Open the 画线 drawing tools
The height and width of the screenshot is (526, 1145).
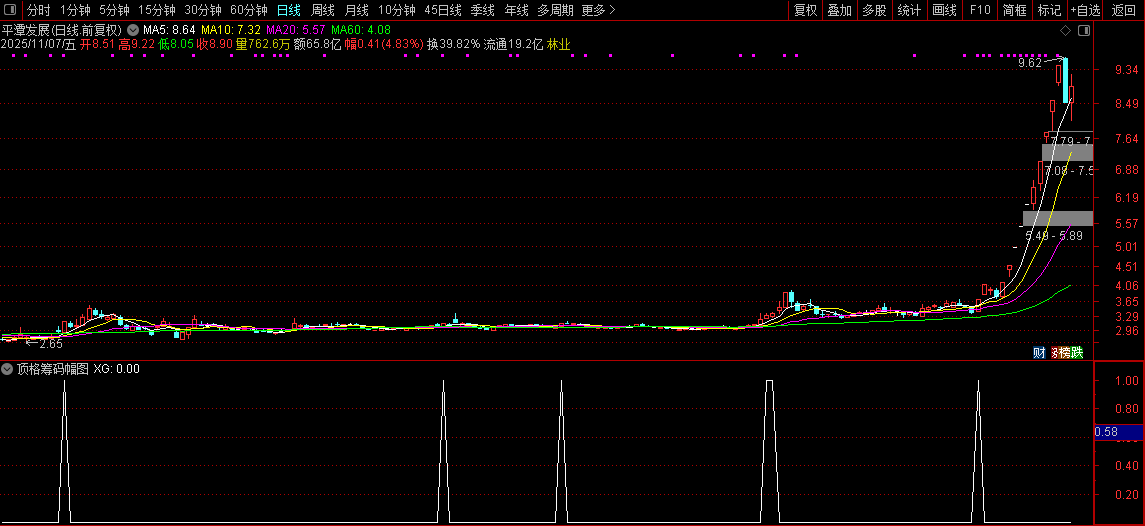point(945,10)
